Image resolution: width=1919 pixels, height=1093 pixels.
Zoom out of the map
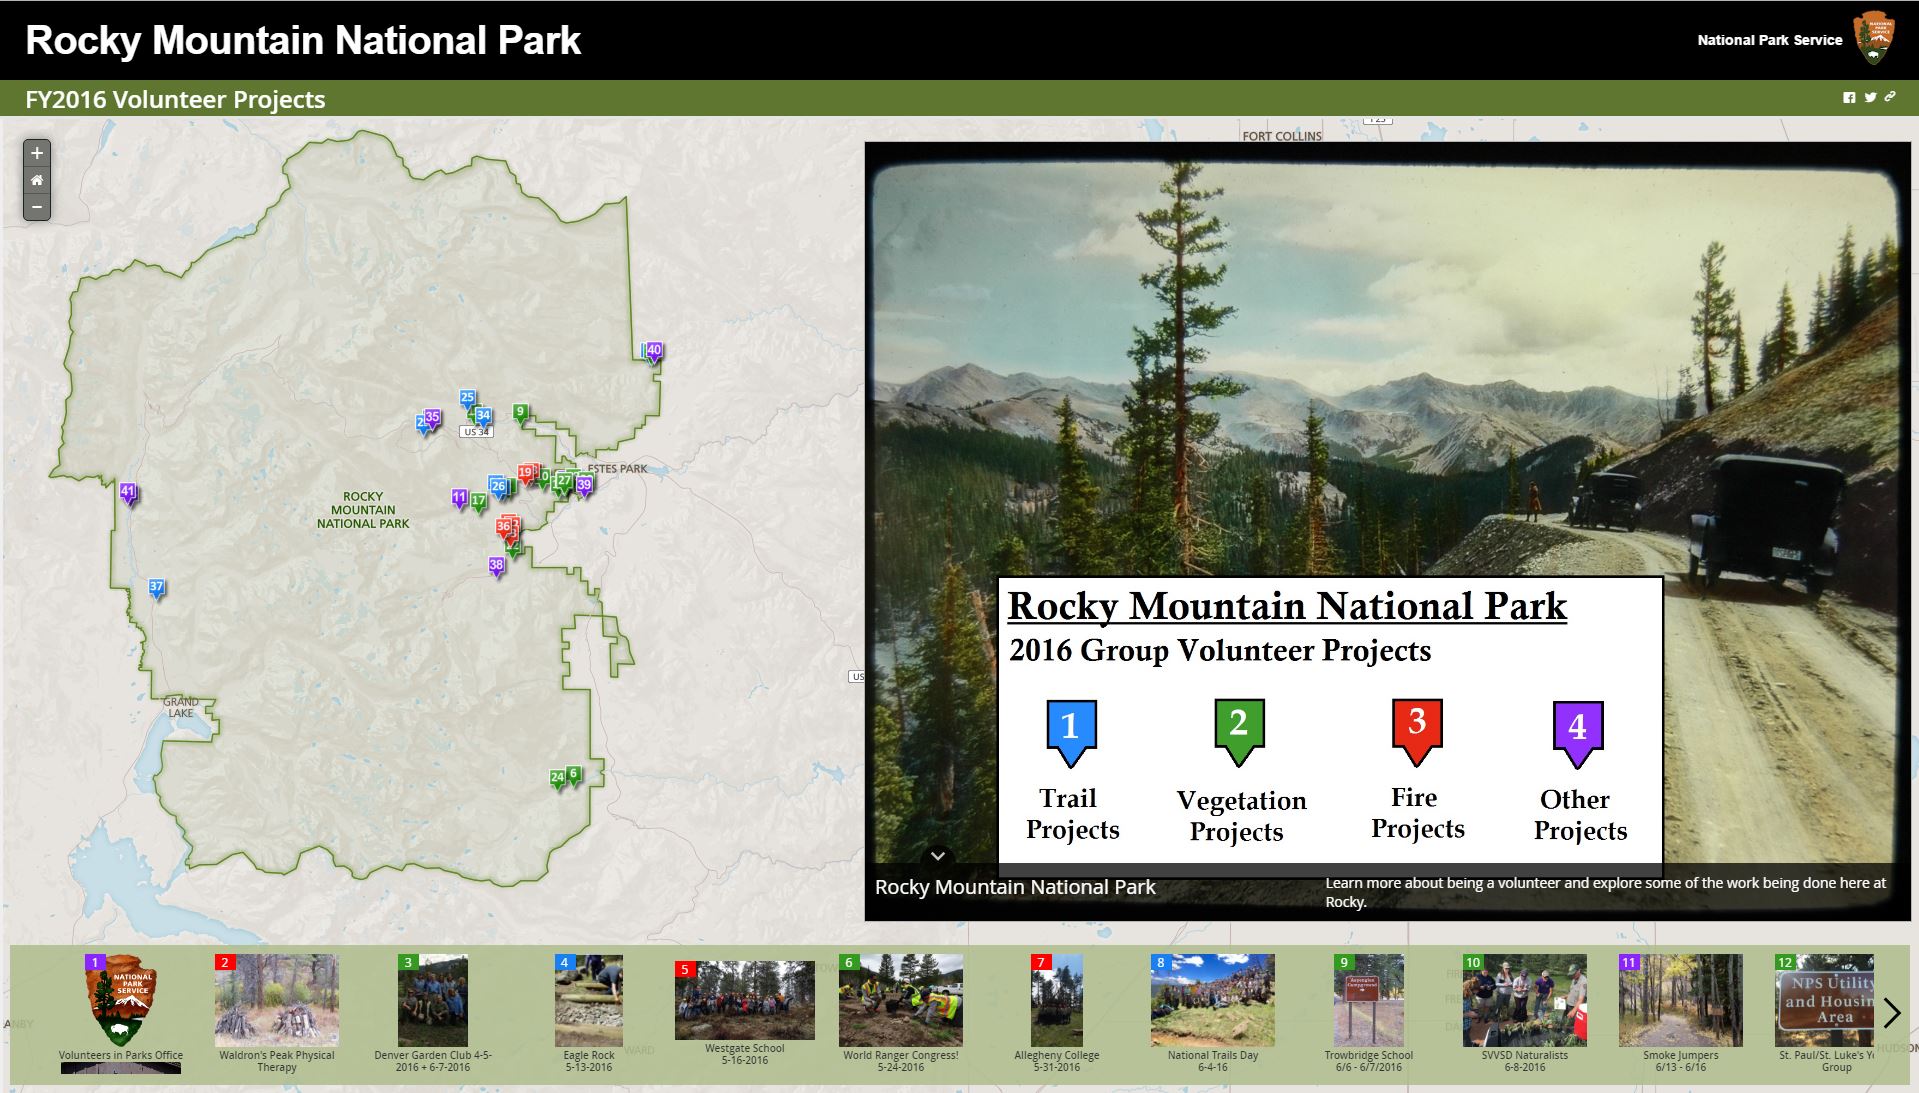coord(37,207)
